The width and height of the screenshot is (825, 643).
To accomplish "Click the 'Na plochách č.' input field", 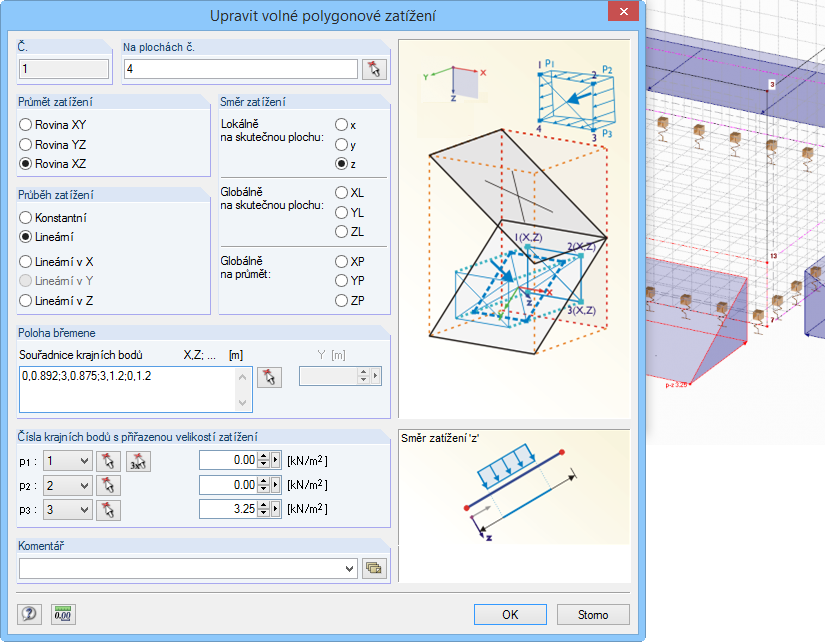I will [241, 69].
